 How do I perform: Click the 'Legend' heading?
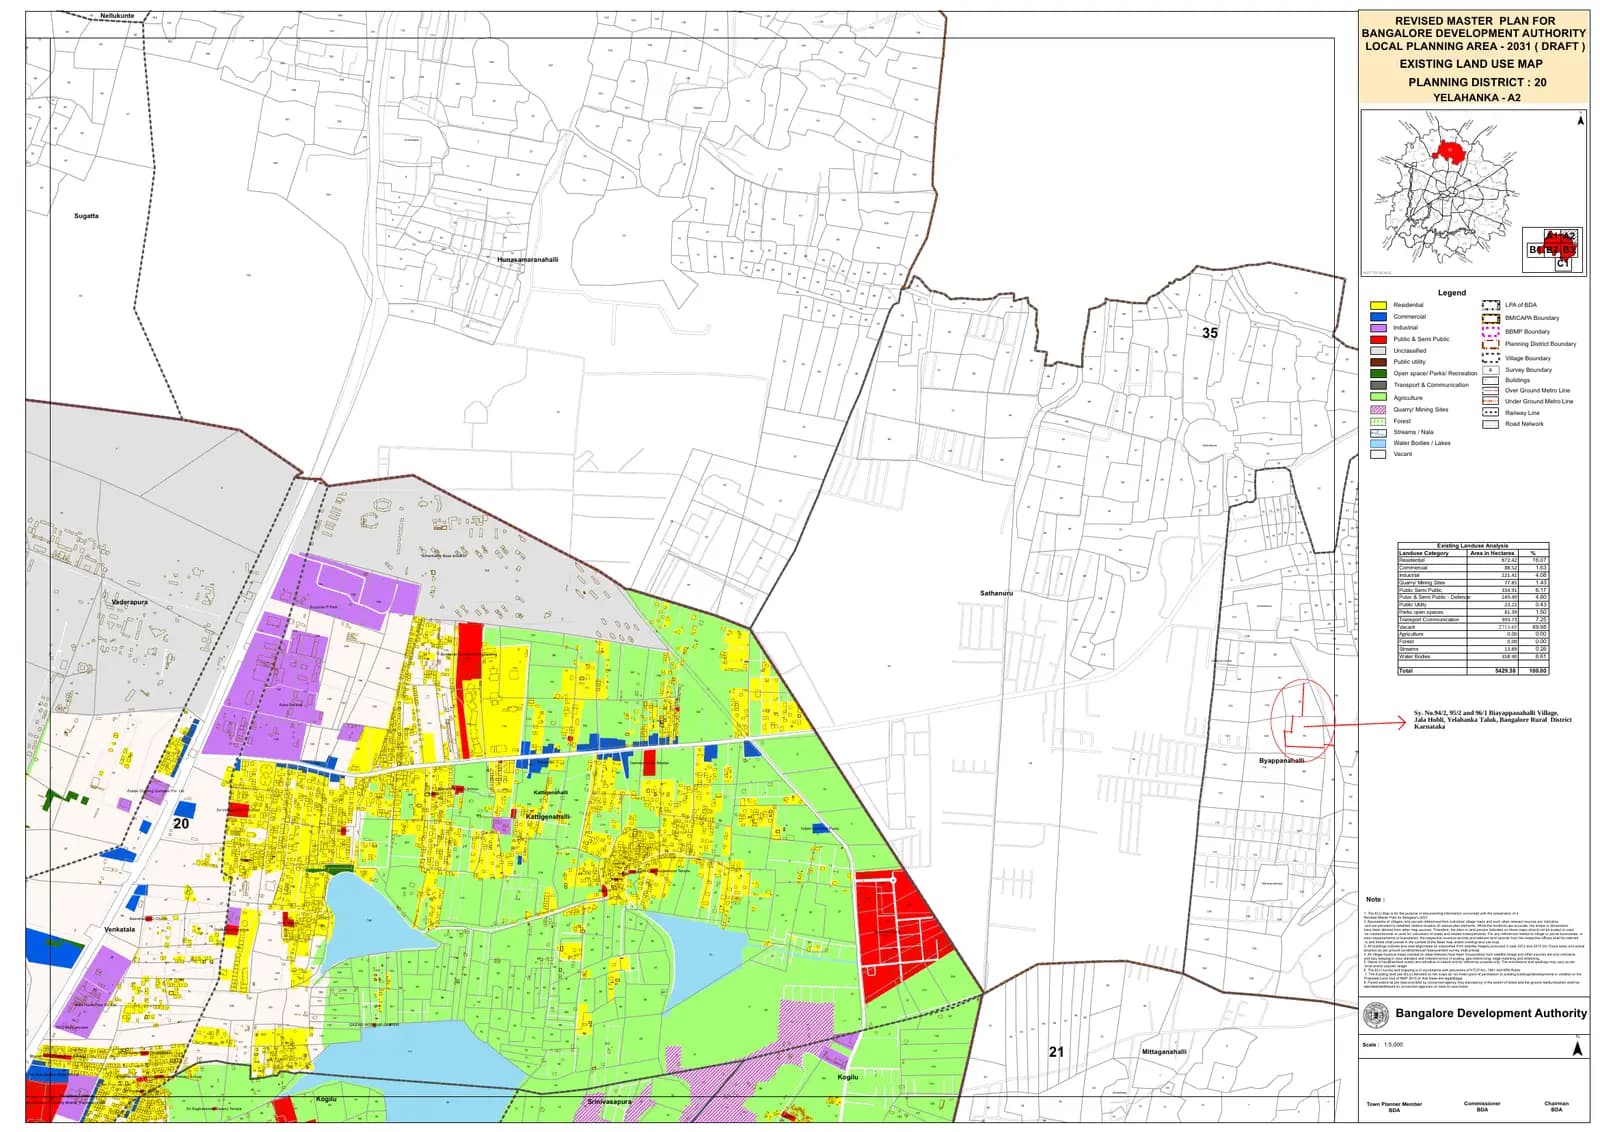[1452, 293]
